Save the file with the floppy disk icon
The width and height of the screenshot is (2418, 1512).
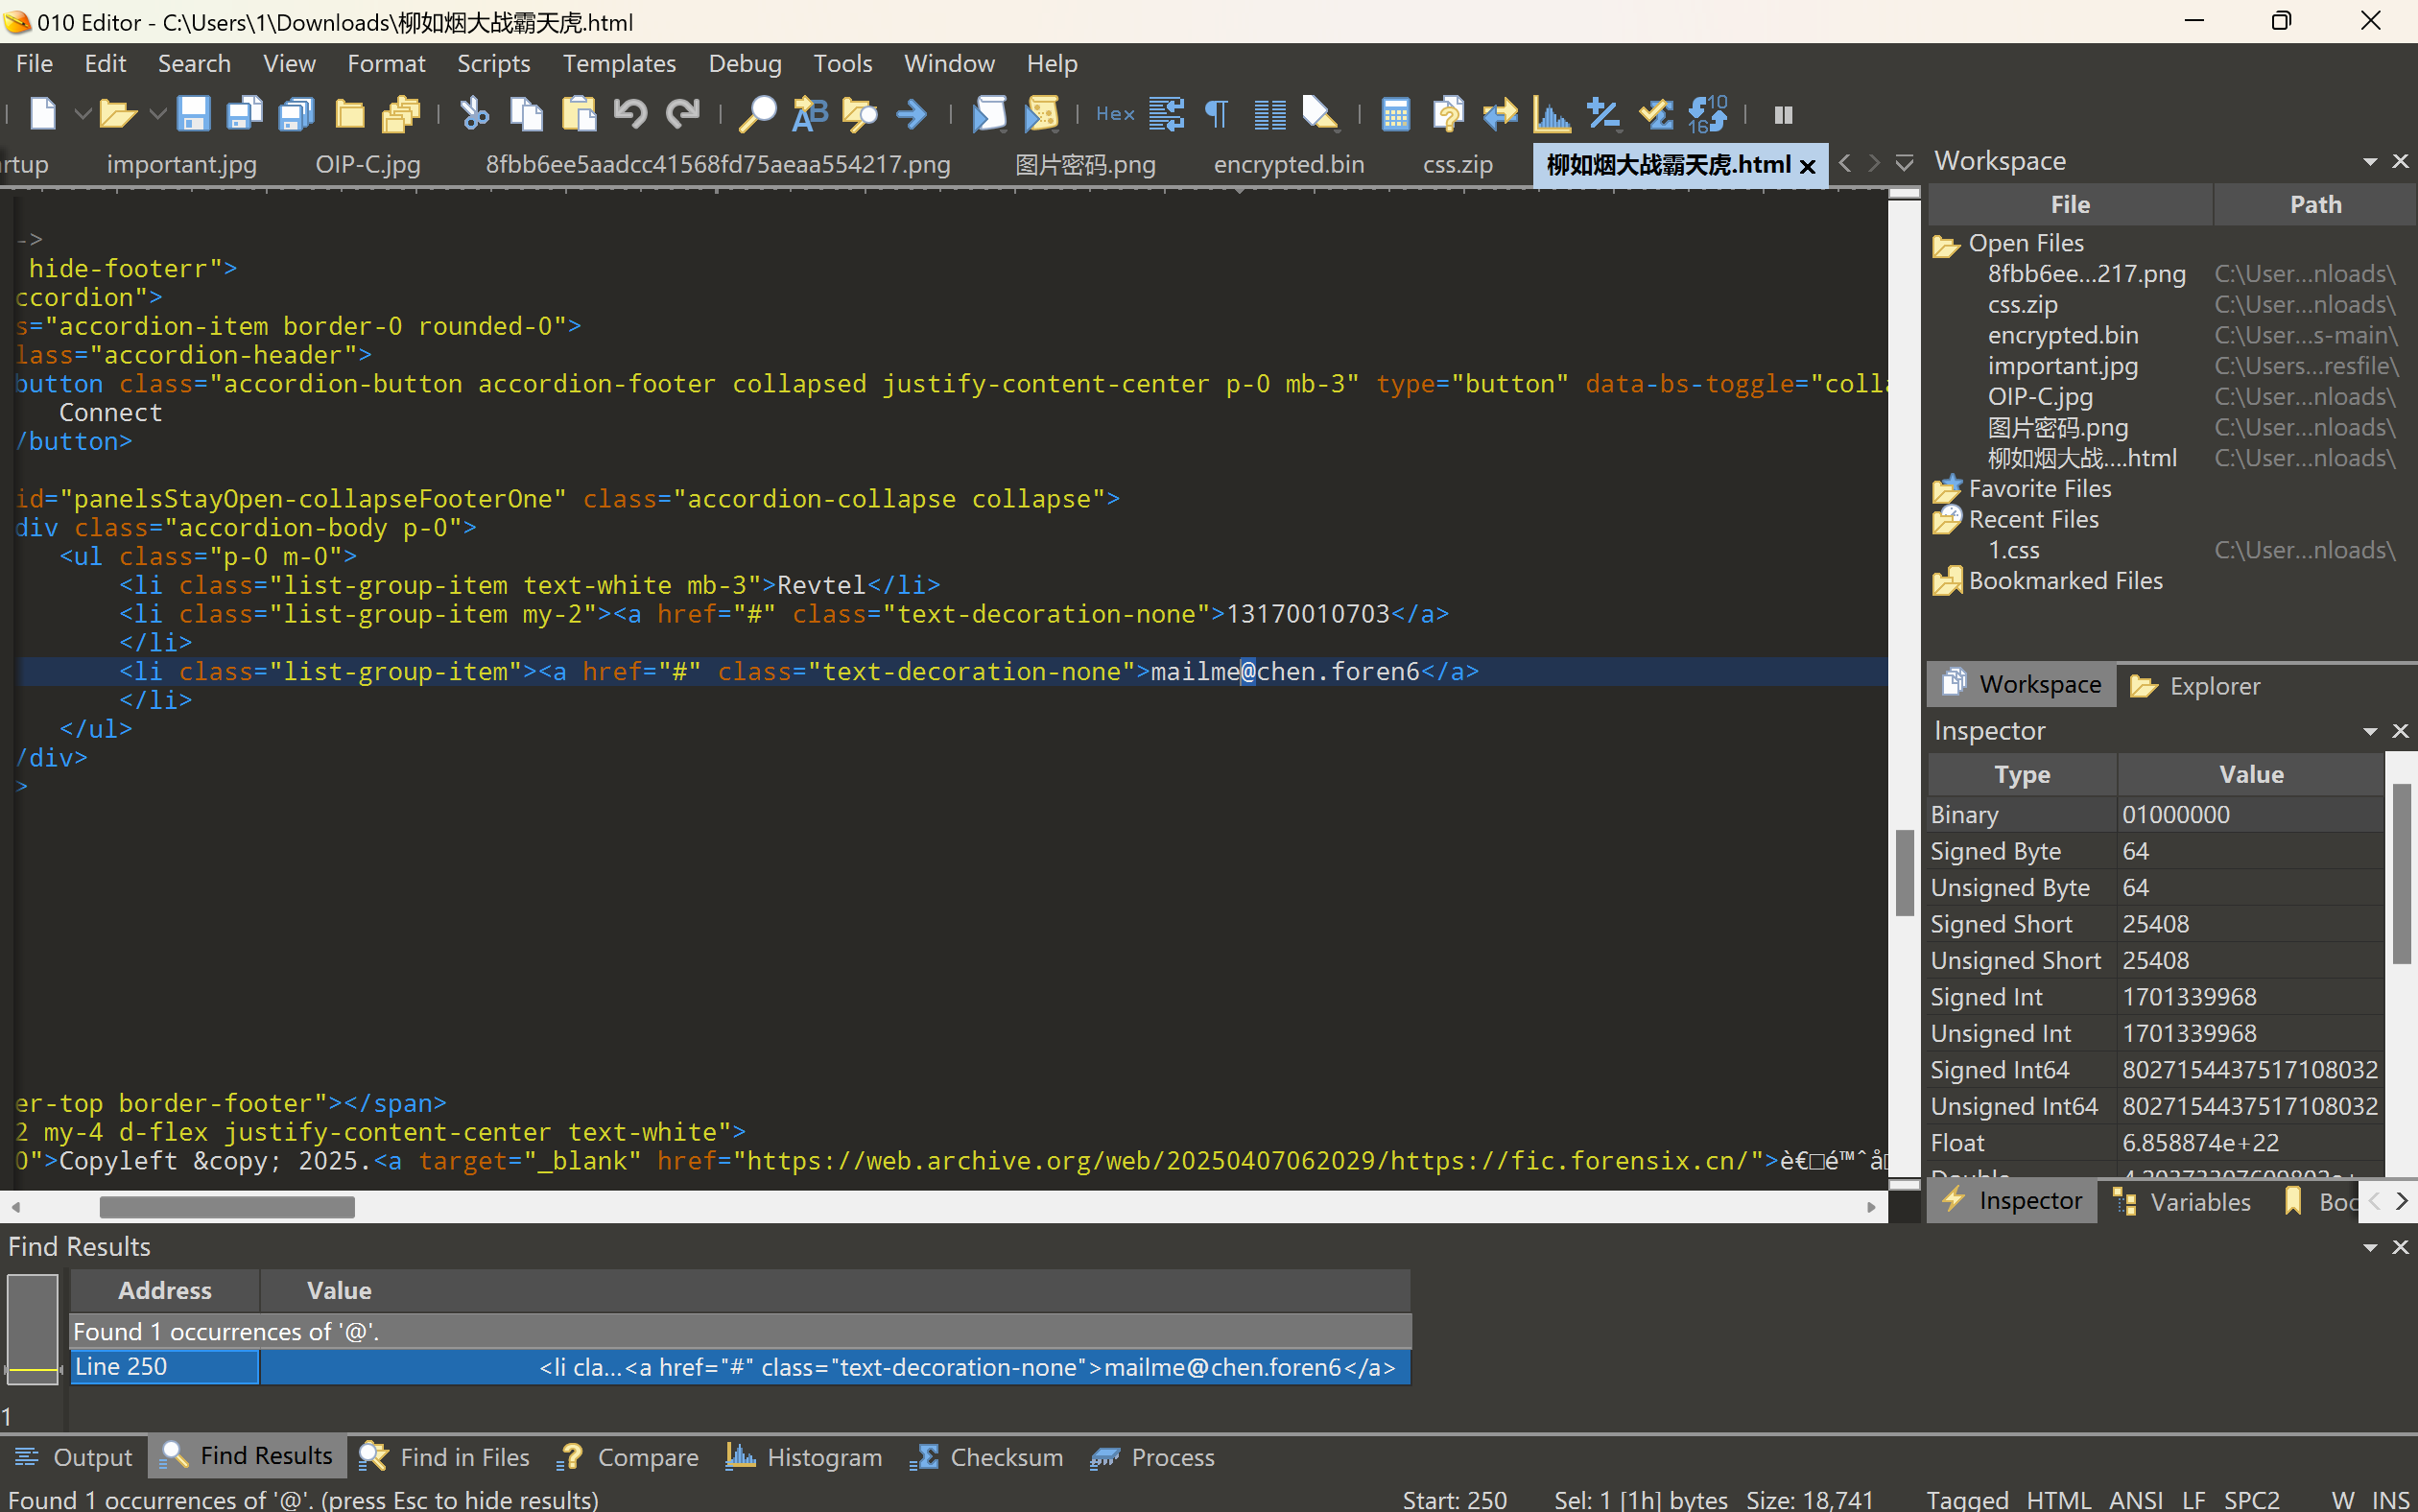(x=193, y=114)
